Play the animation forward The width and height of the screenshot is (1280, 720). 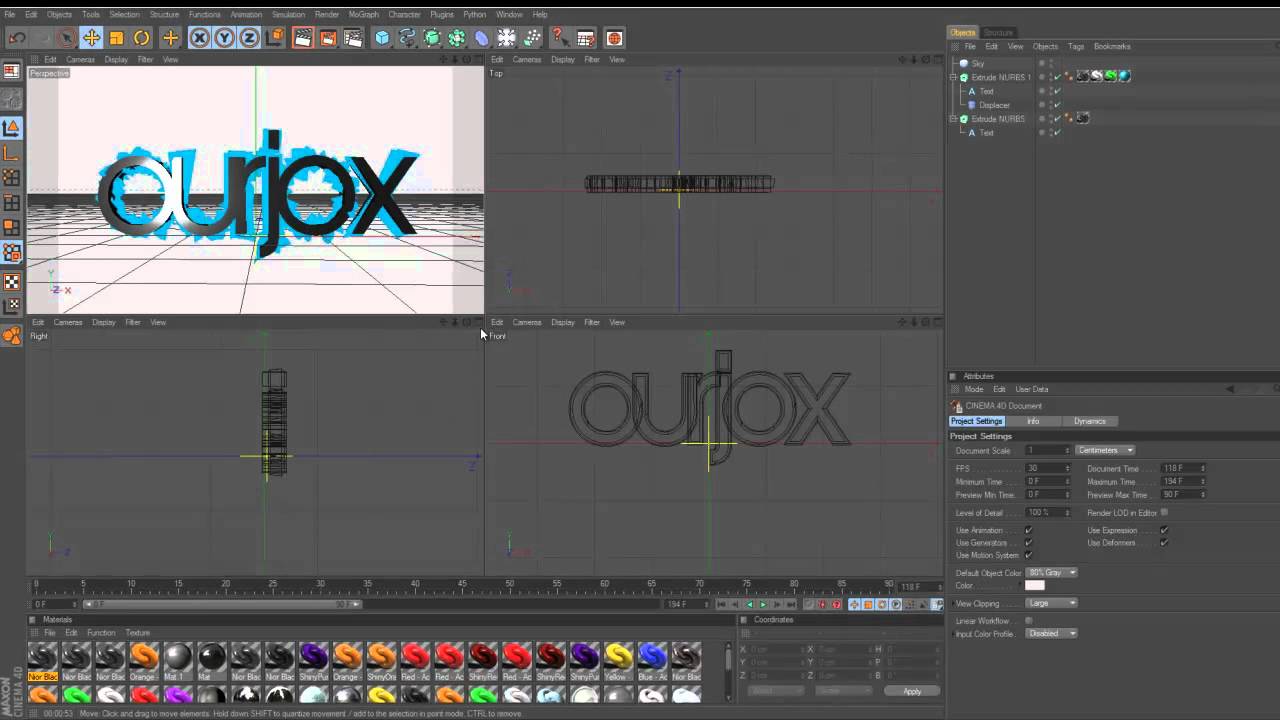[763, 604]
